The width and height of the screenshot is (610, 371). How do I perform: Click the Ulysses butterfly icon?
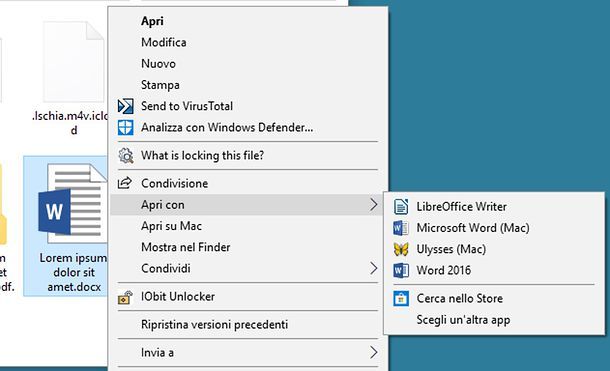(x=401, y=249)
